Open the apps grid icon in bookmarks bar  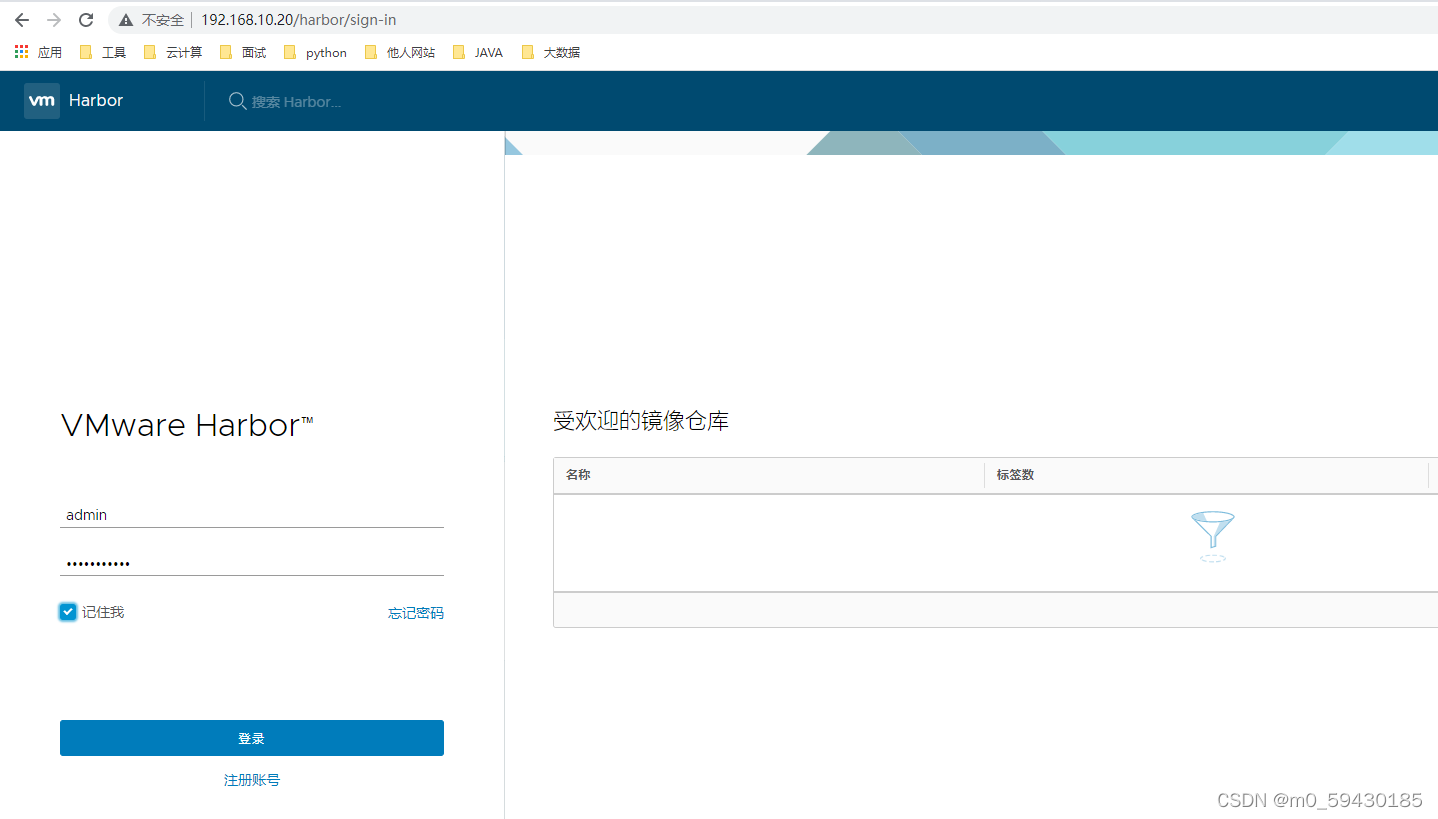(x=22, y=52)
